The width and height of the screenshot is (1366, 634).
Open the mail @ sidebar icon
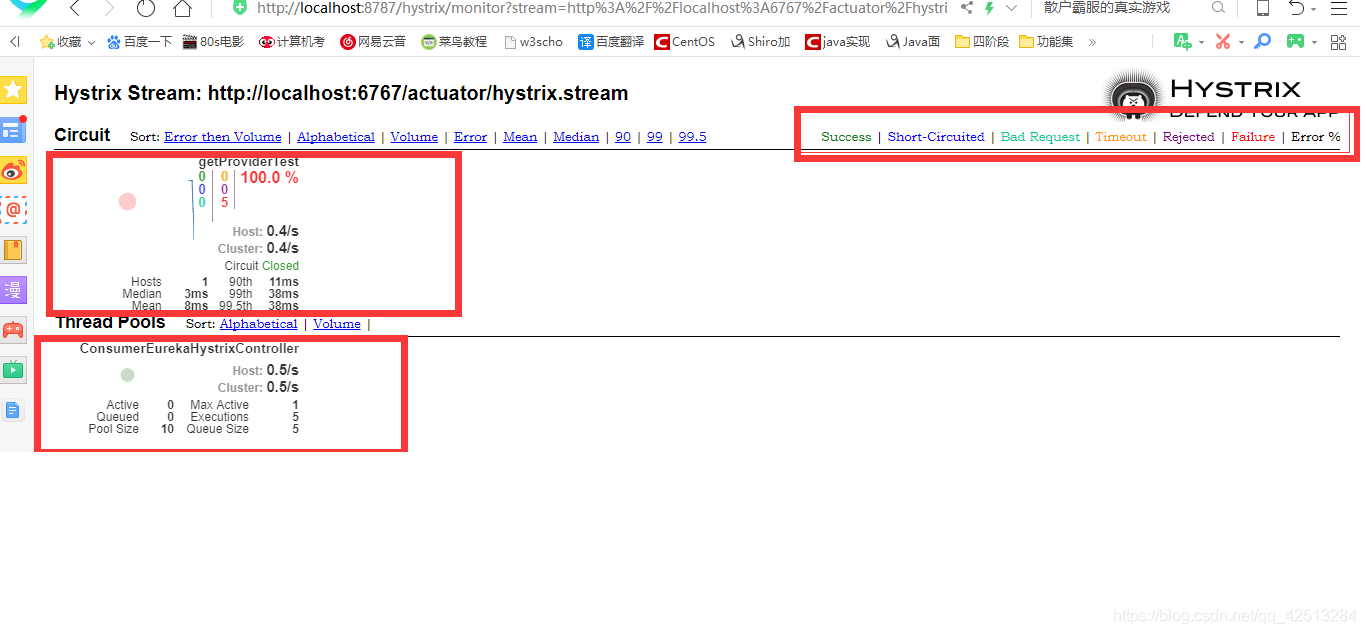(13, 210)
